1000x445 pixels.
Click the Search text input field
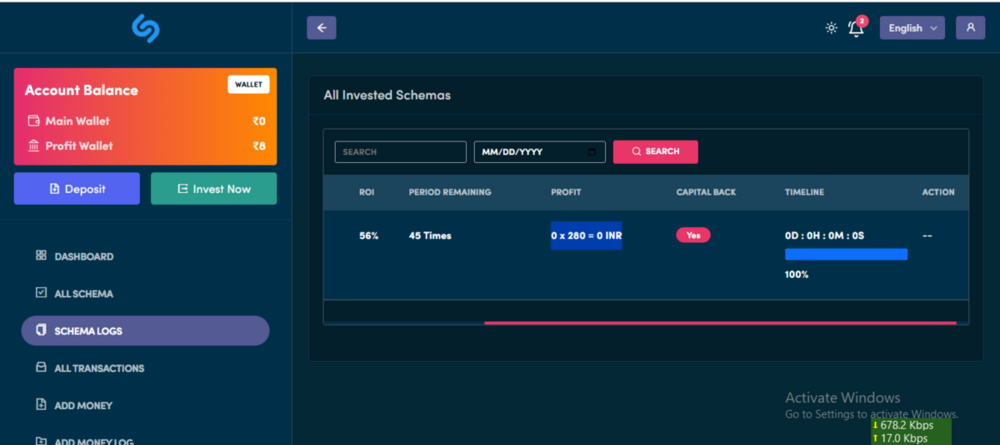point(400,152)
